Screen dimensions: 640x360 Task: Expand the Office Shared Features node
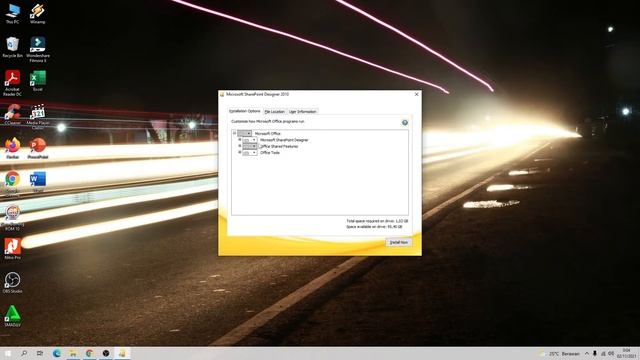[x=240, y=146]
